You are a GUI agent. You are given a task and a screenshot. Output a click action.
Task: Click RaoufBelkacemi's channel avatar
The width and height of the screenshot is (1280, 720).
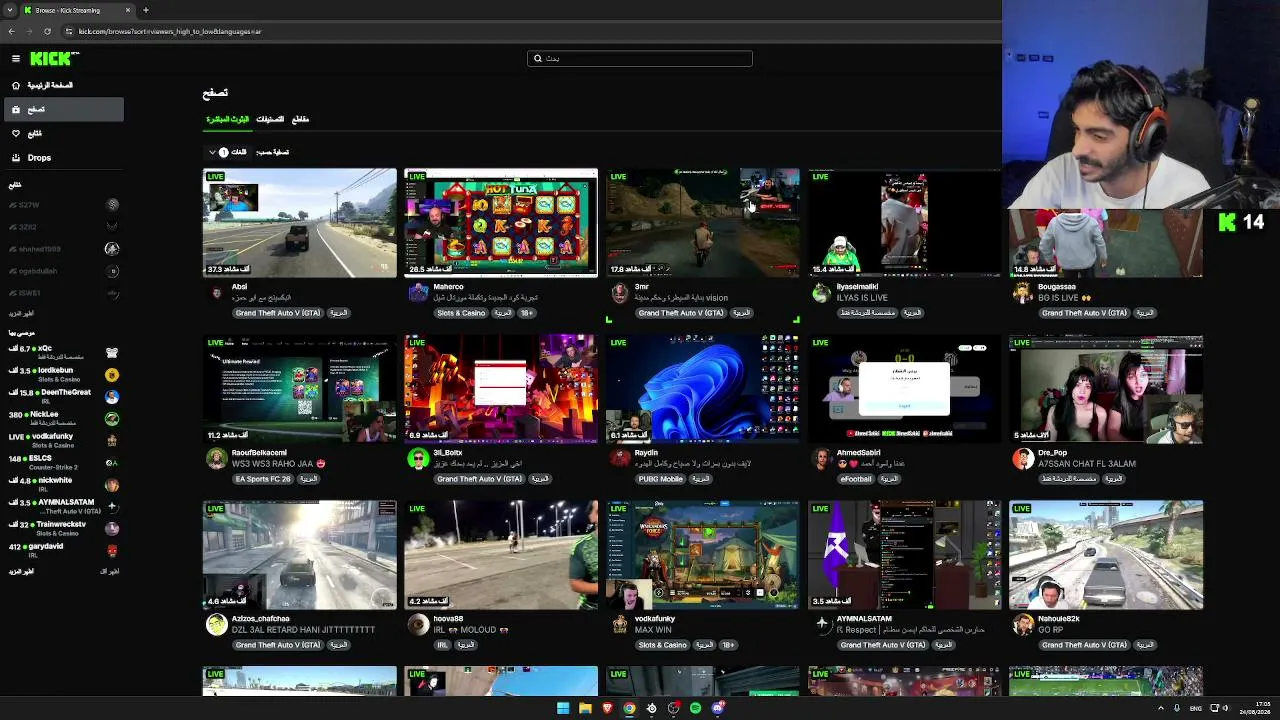[216, 459]
